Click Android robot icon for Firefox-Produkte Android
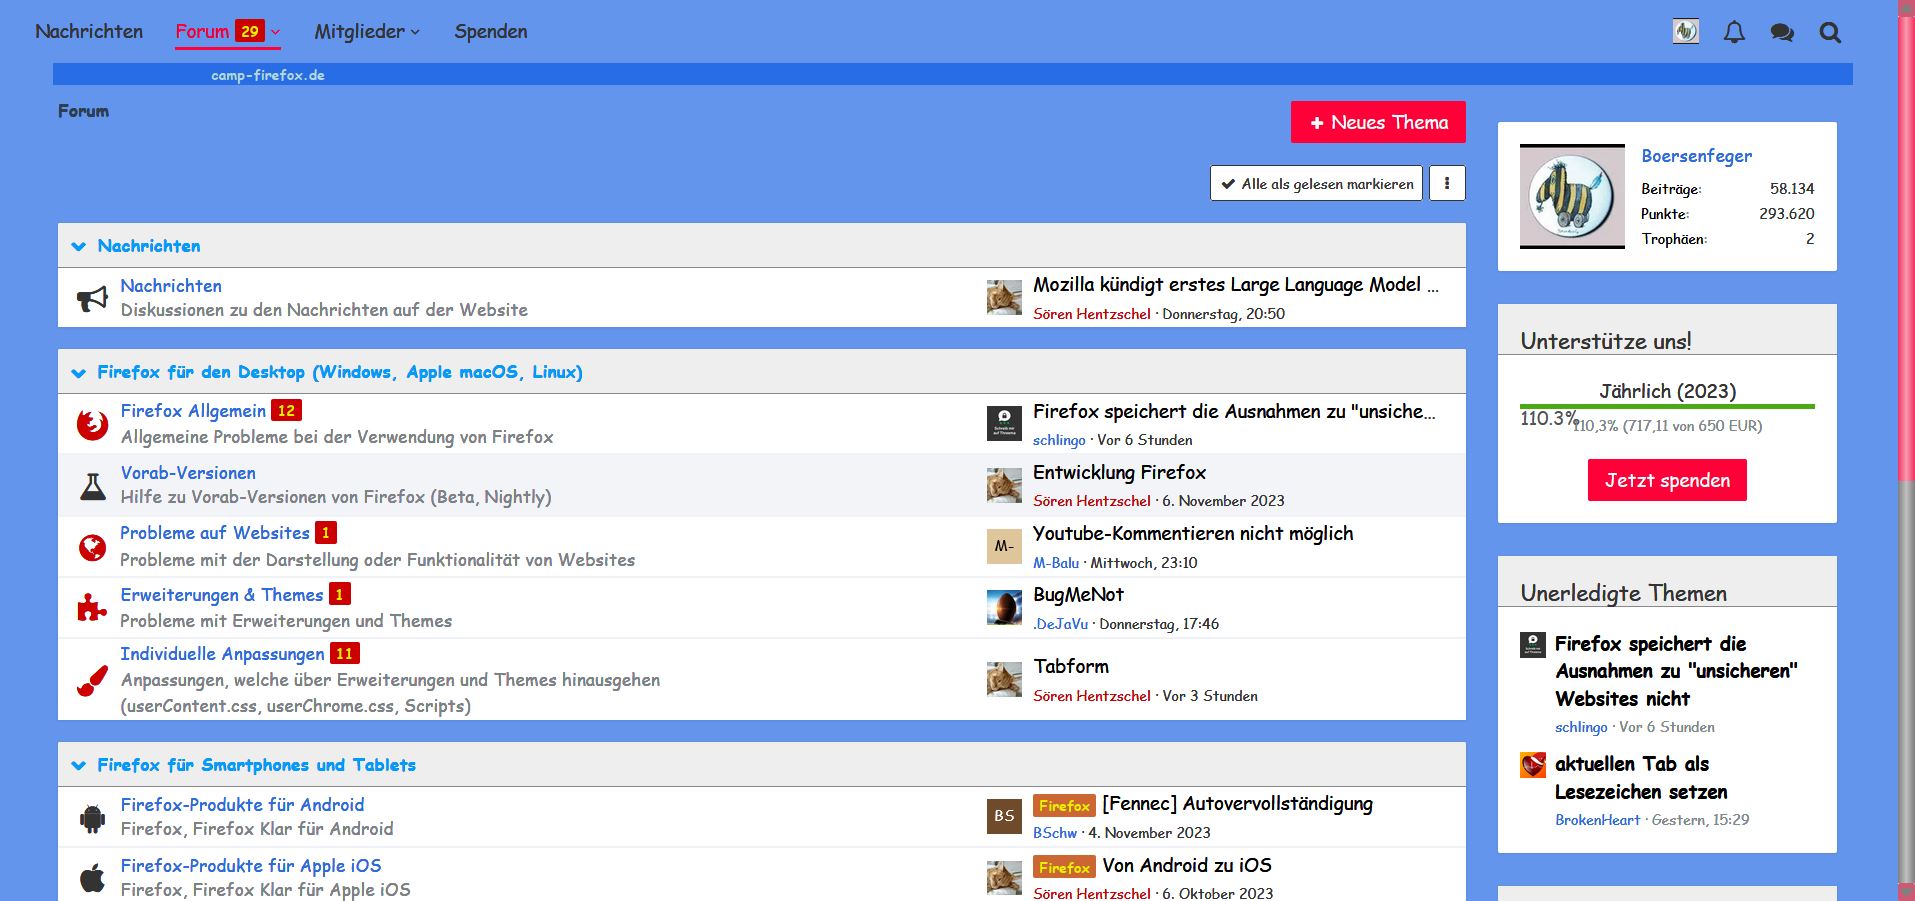Screen dimensions: 1915x901 coord(92,818)
